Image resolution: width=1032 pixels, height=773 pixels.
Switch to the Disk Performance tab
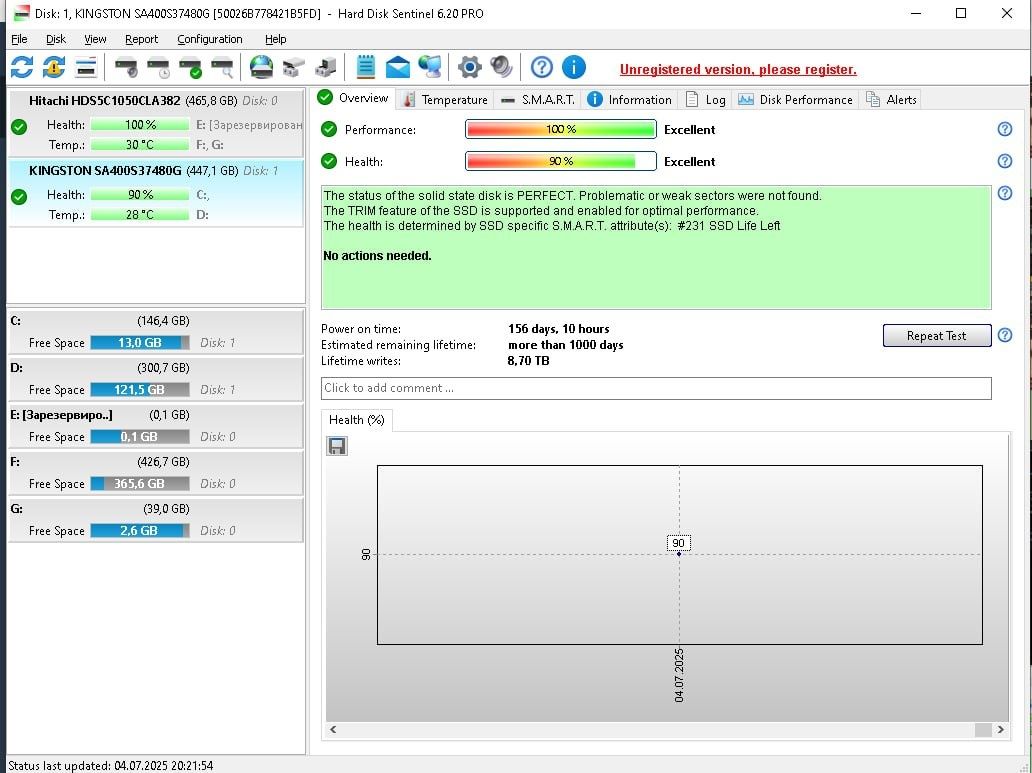[x=795, y=99]
